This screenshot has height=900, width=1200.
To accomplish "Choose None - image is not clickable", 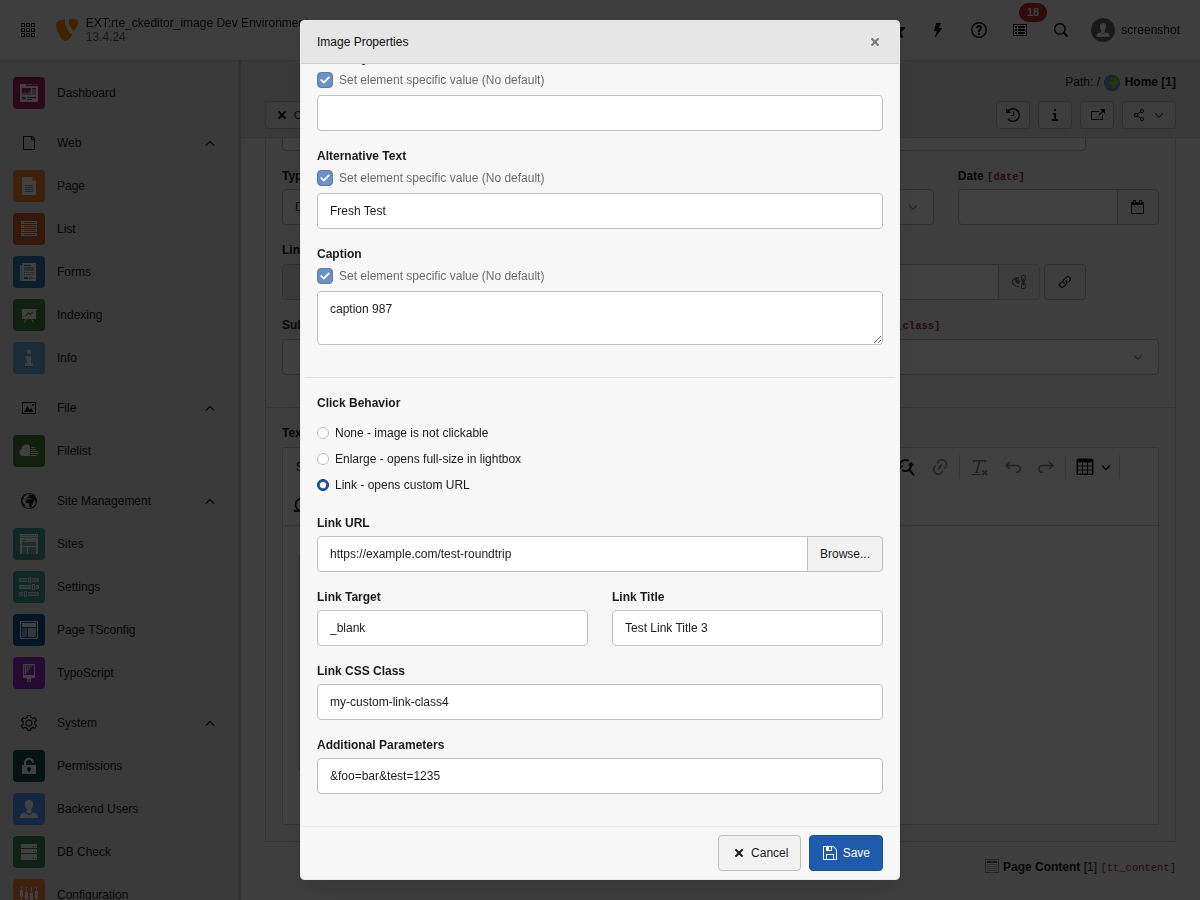I will [323, 432].
